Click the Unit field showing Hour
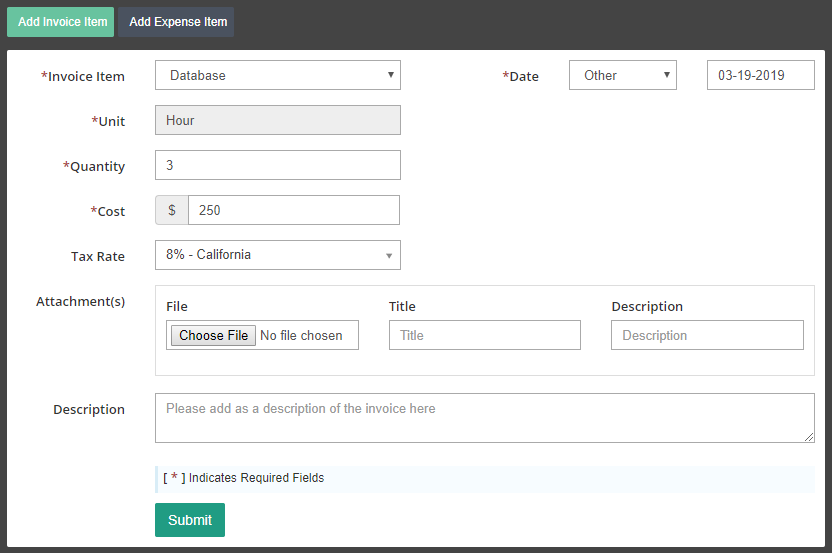832x553 pixels. tap(278, 120)
